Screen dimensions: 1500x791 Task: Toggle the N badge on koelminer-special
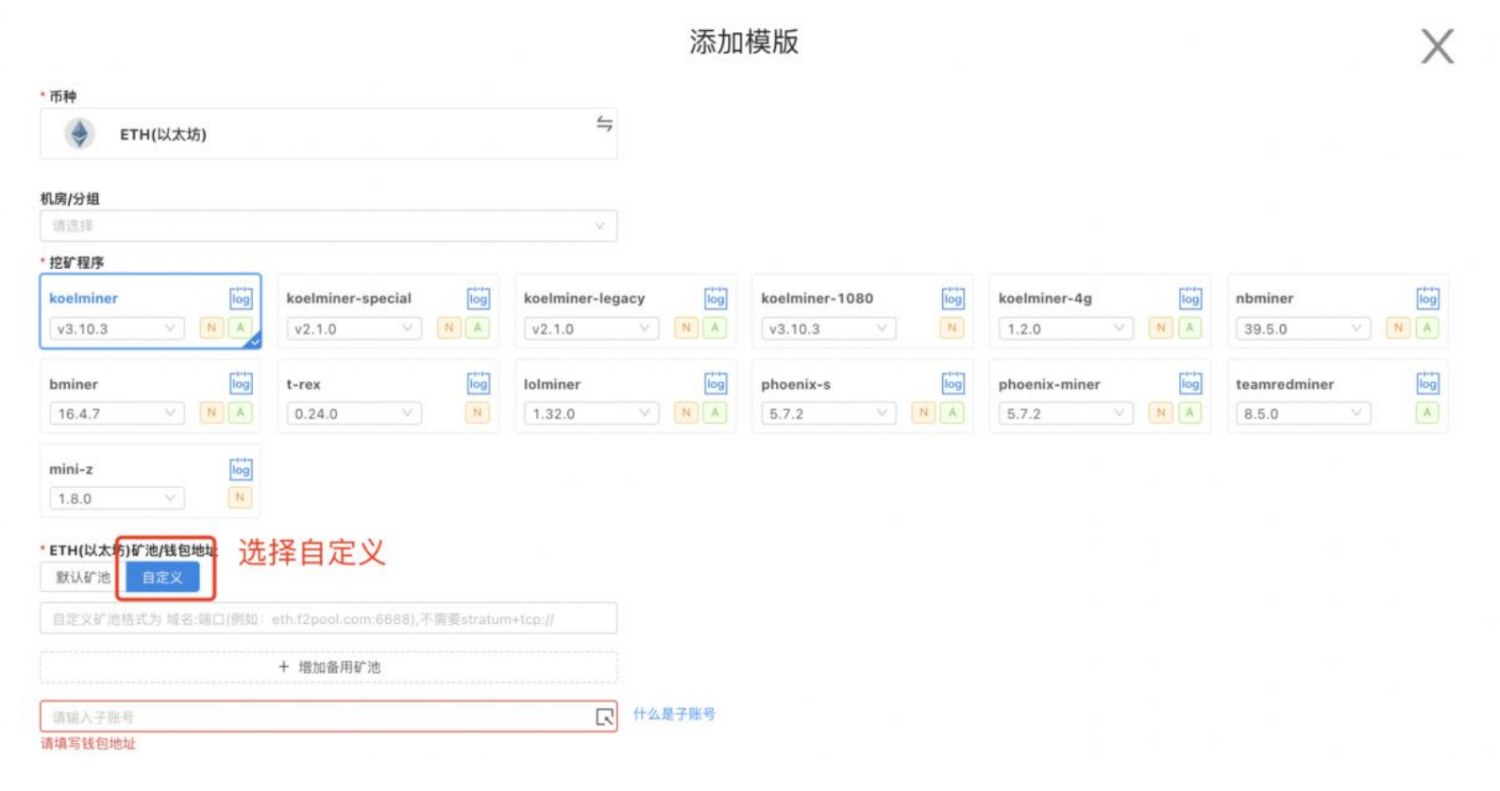point(450,328)
